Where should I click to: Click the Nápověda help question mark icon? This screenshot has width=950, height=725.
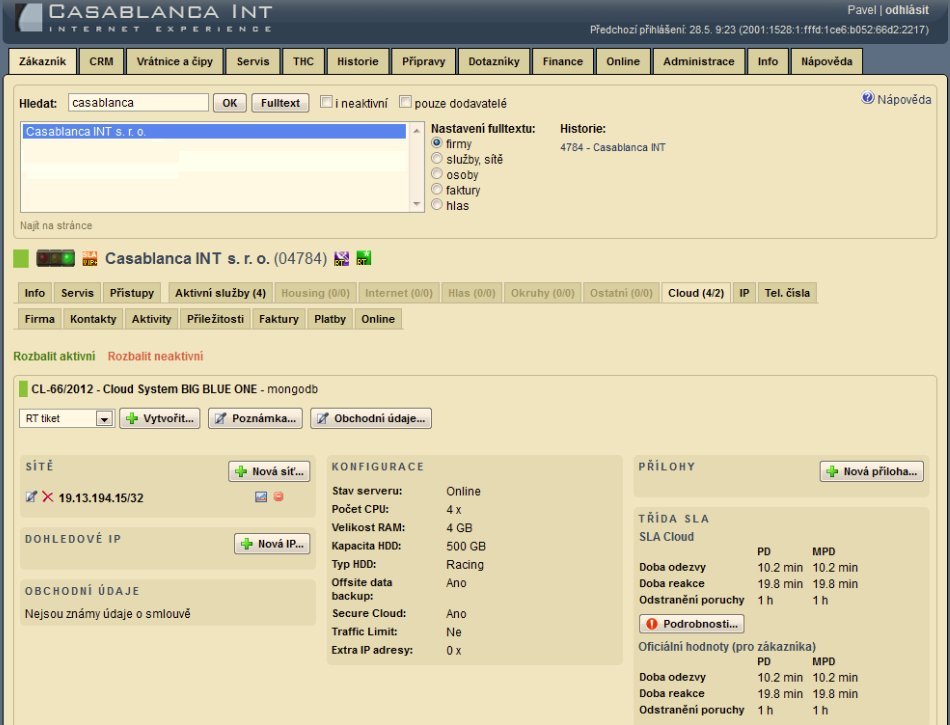[868, 98]
